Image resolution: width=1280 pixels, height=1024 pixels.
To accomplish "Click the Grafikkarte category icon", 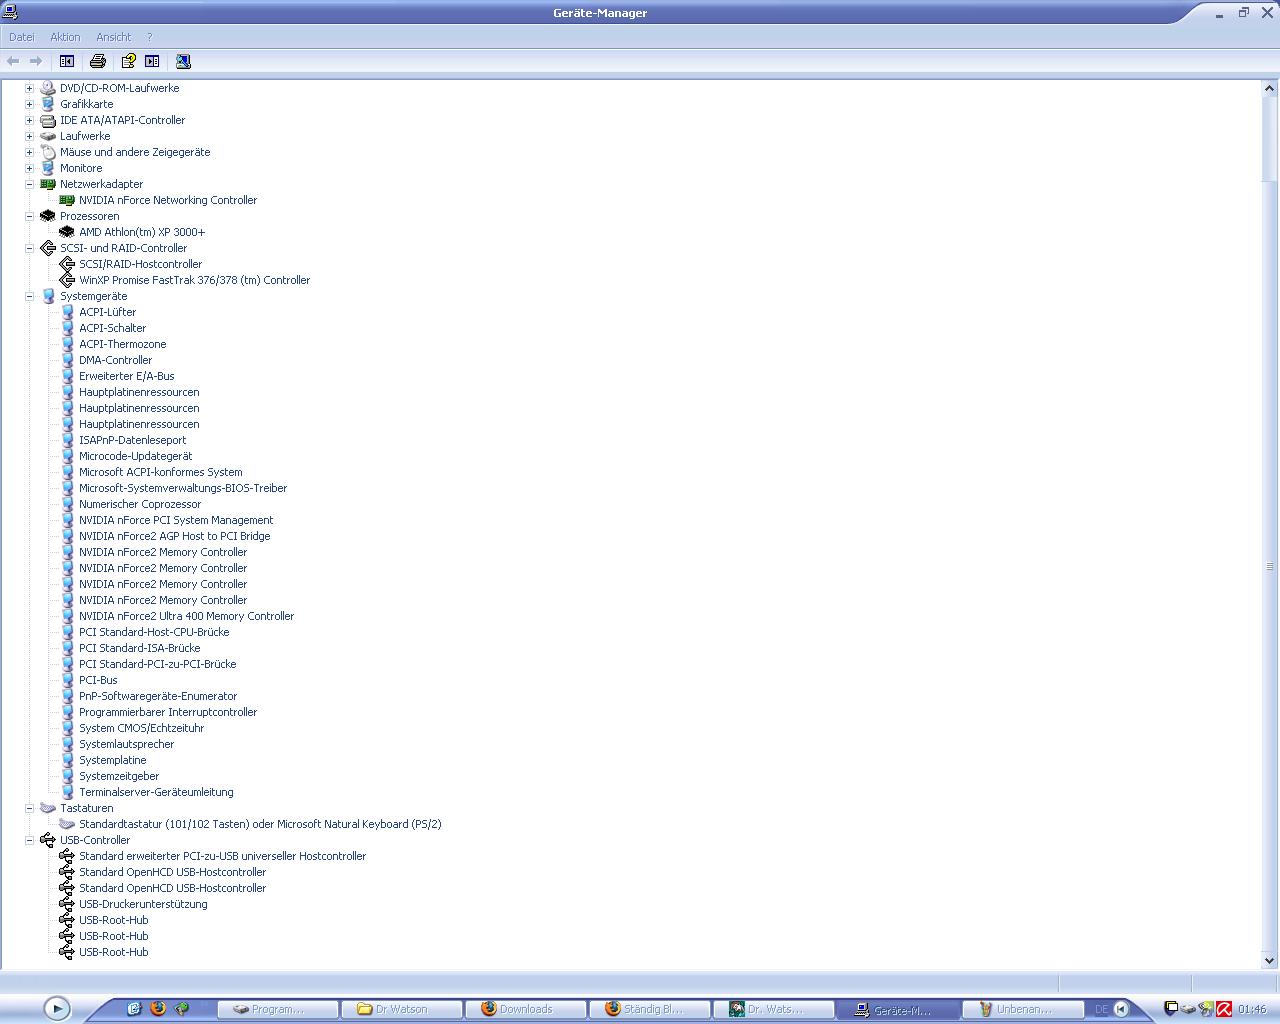I will pyautogui.click(x=47, y=104).
